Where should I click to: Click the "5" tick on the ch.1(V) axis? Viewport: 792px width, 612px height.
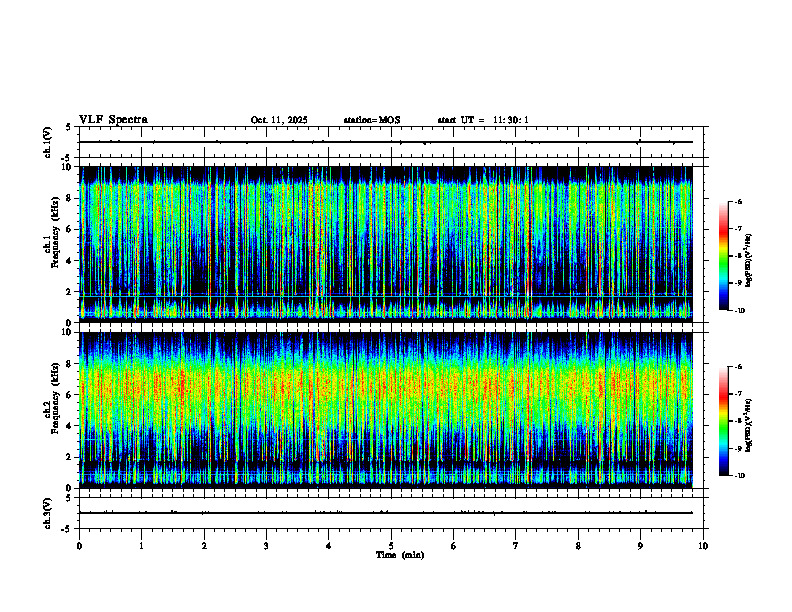coord(68,127)
